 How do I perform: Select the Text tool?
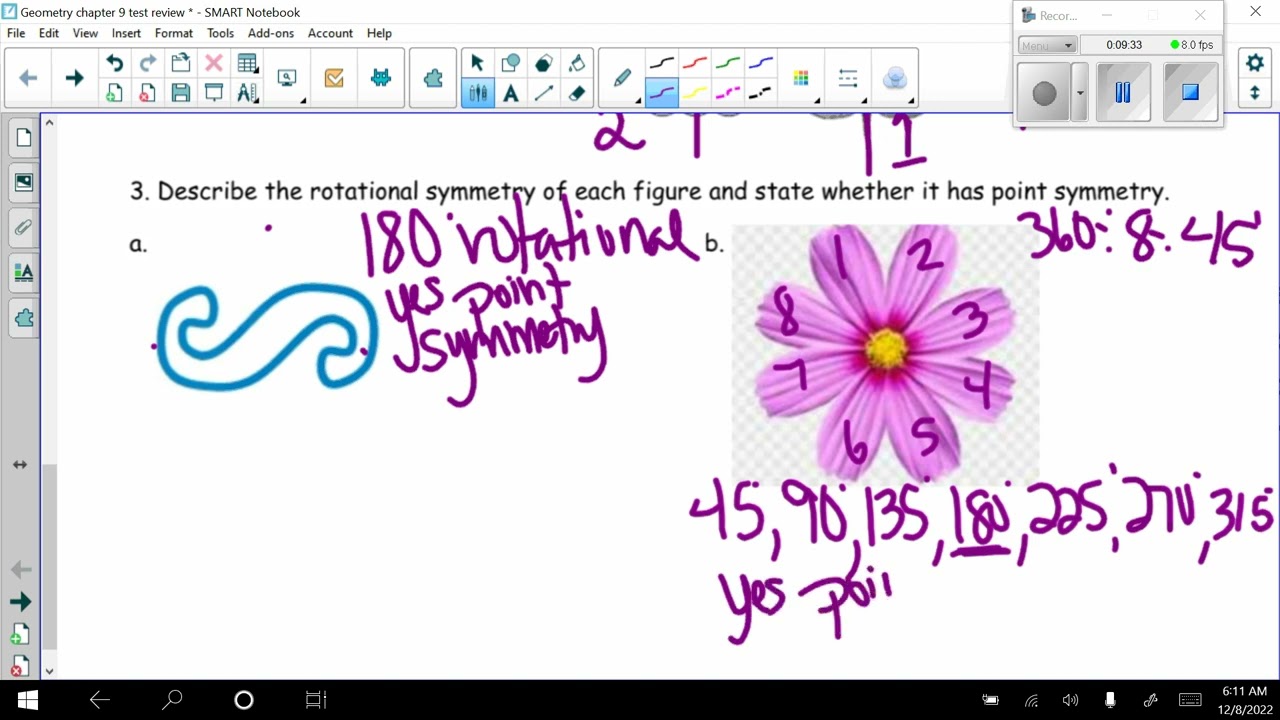[510, 93]
